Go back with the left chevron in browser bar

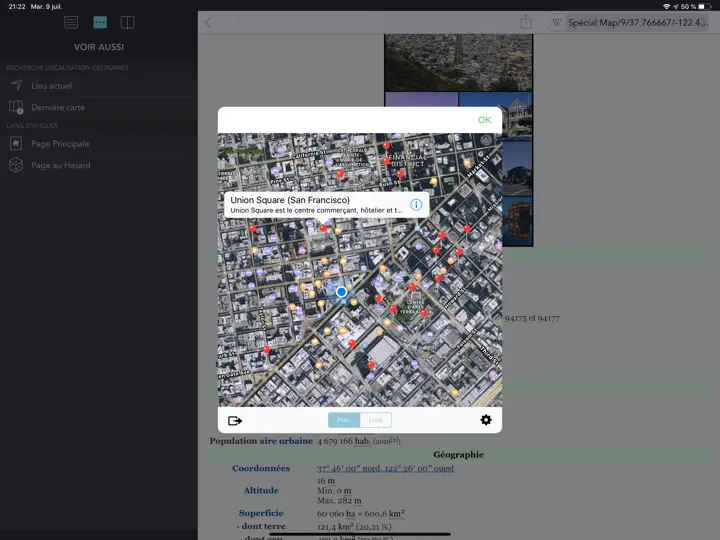click(x=208, y=22)
